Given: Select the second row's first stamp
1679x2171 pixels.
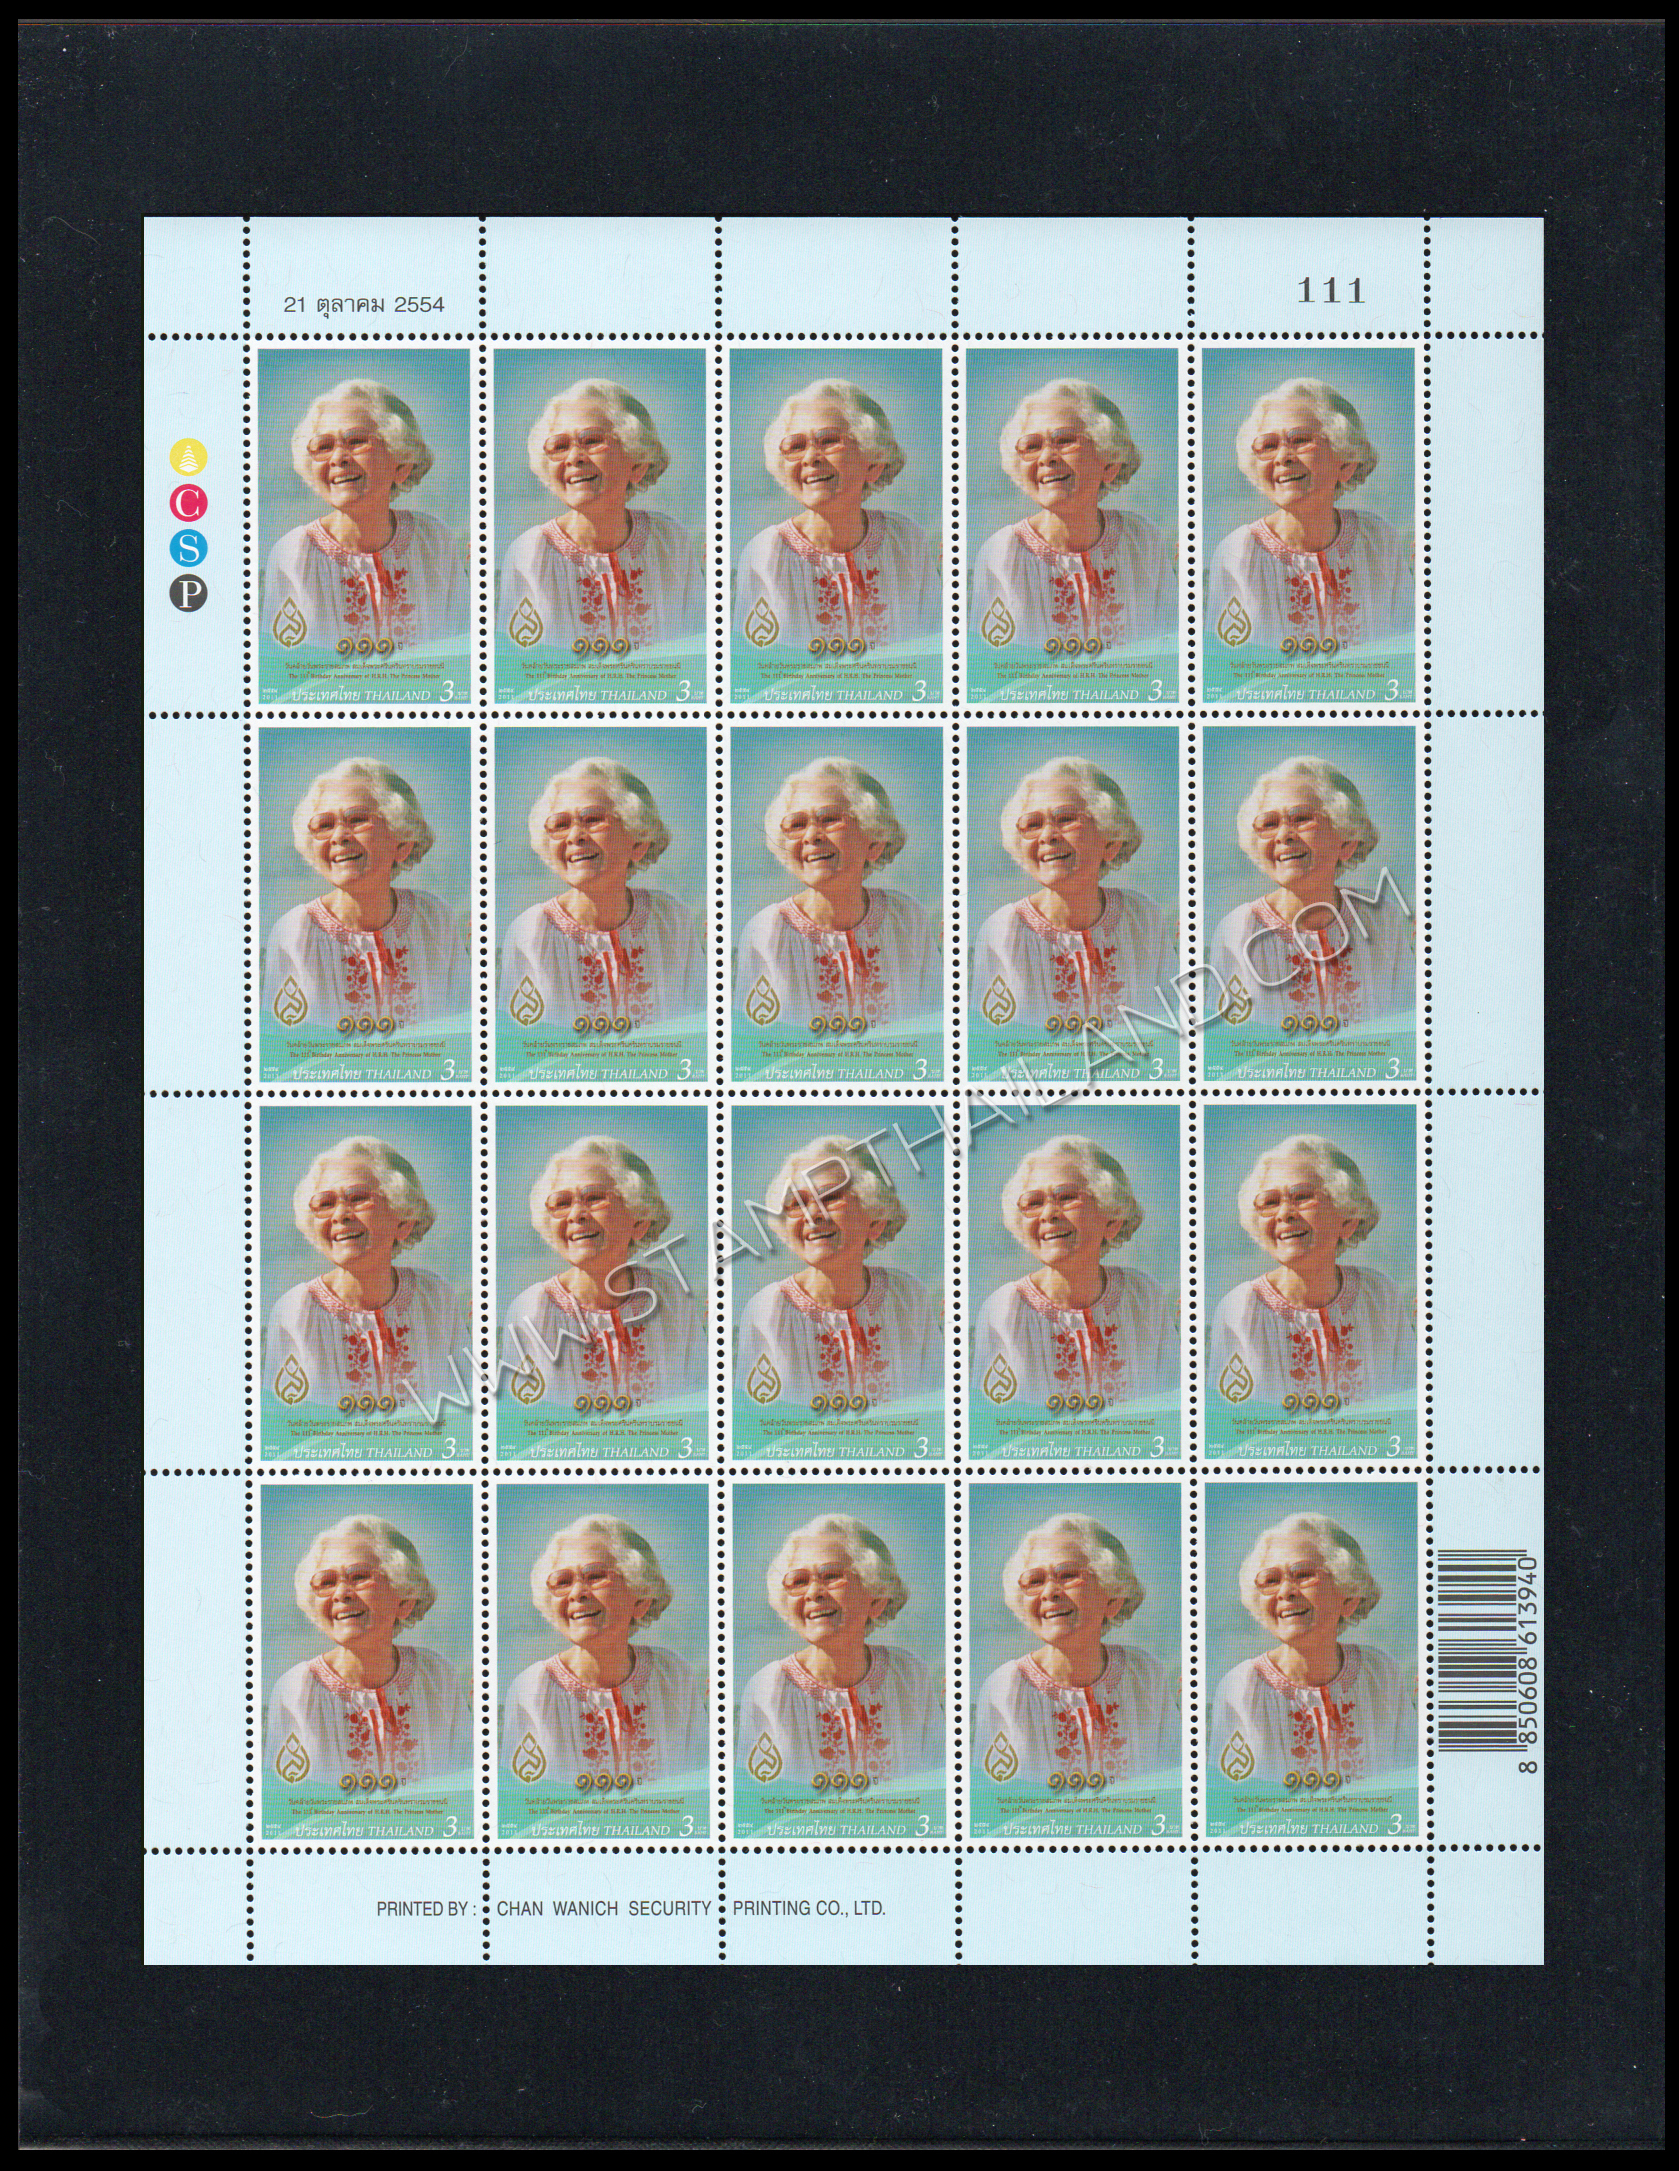Looking at the screenshot, I should click(x=365, y=905).
